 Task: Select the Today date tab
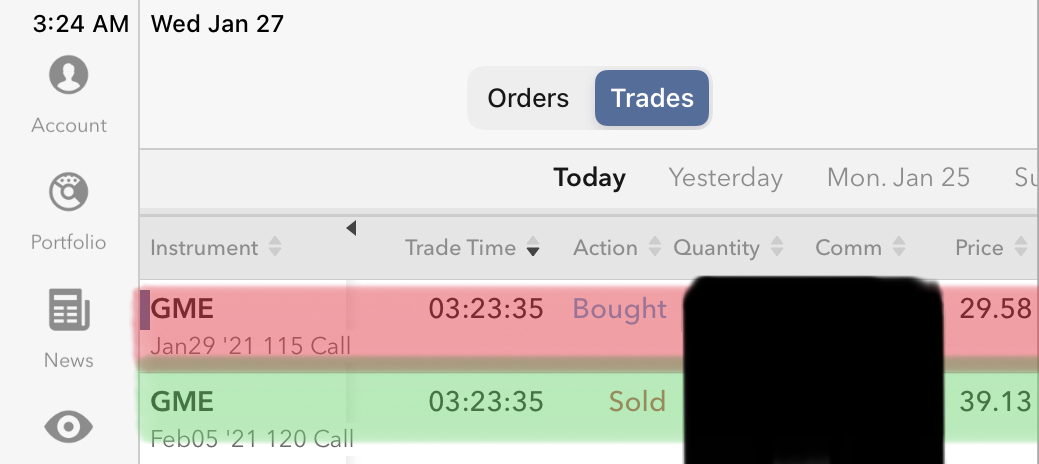[589, 178]
